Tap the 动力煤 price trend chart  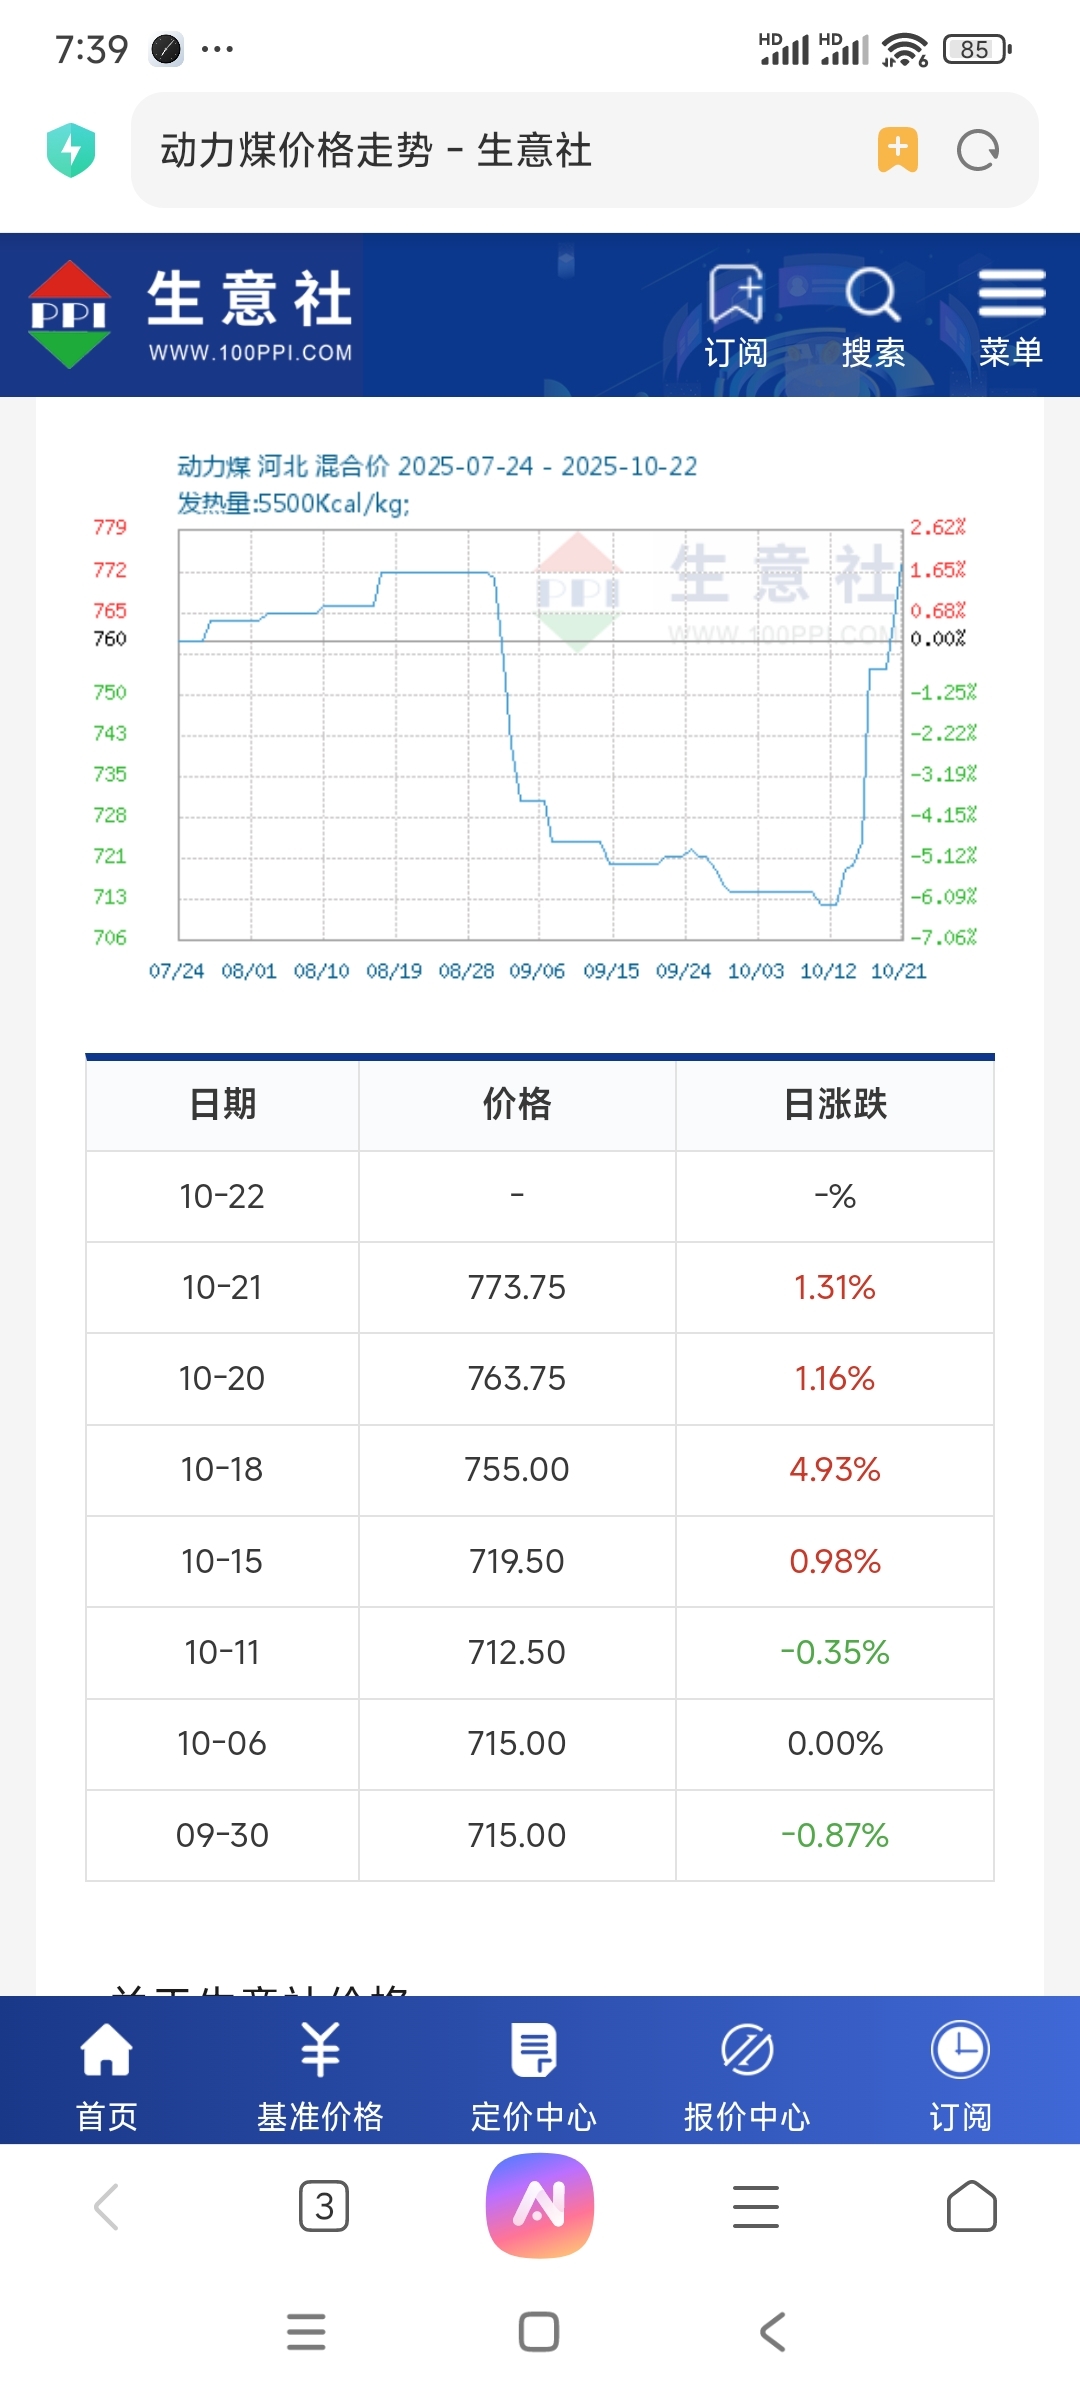click(540, 735)
